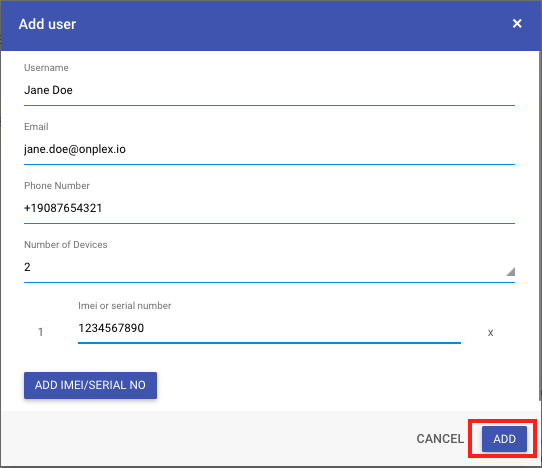Viewport: 542px width, 468px height.
Task: Remove IMEI entry 1 with x icon
Action: (x=490, y=333)
